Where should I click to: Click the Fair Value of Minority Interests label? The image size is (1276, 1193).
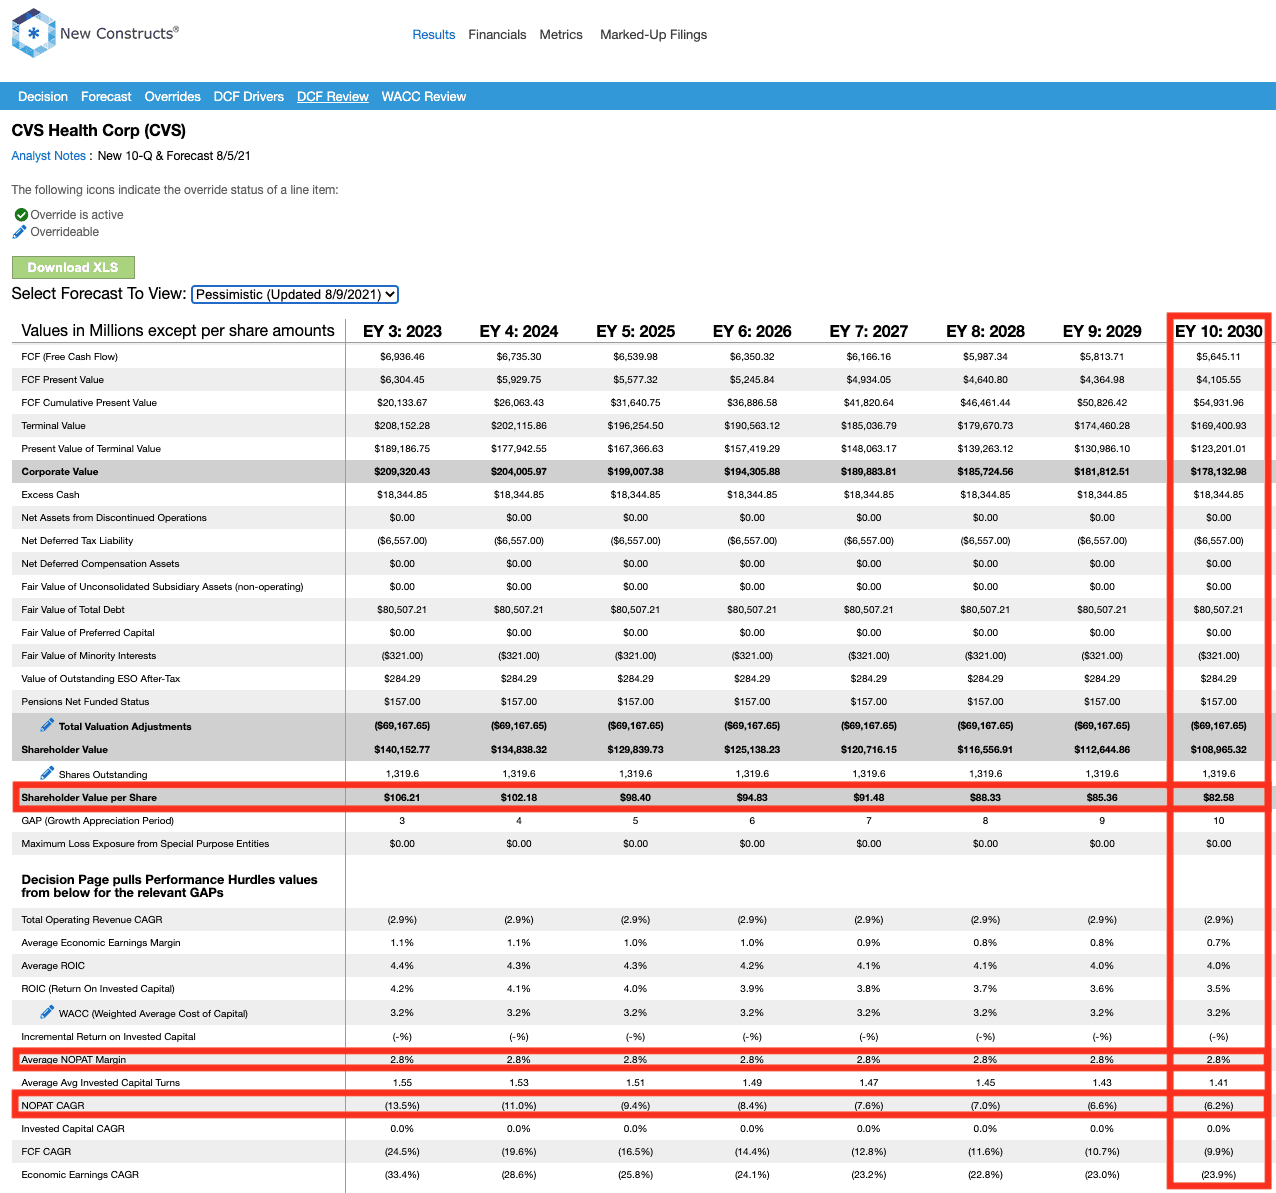[89, 656]
